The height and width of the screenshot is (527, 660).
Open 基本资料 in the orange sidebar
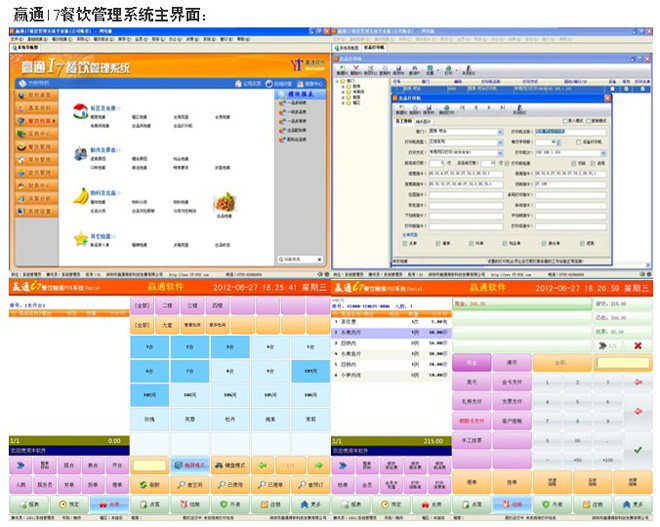pos(37,108)
